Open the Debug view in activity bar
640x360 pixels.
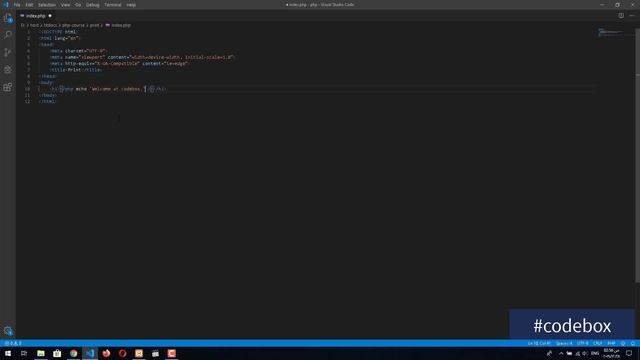pos(8,69)
